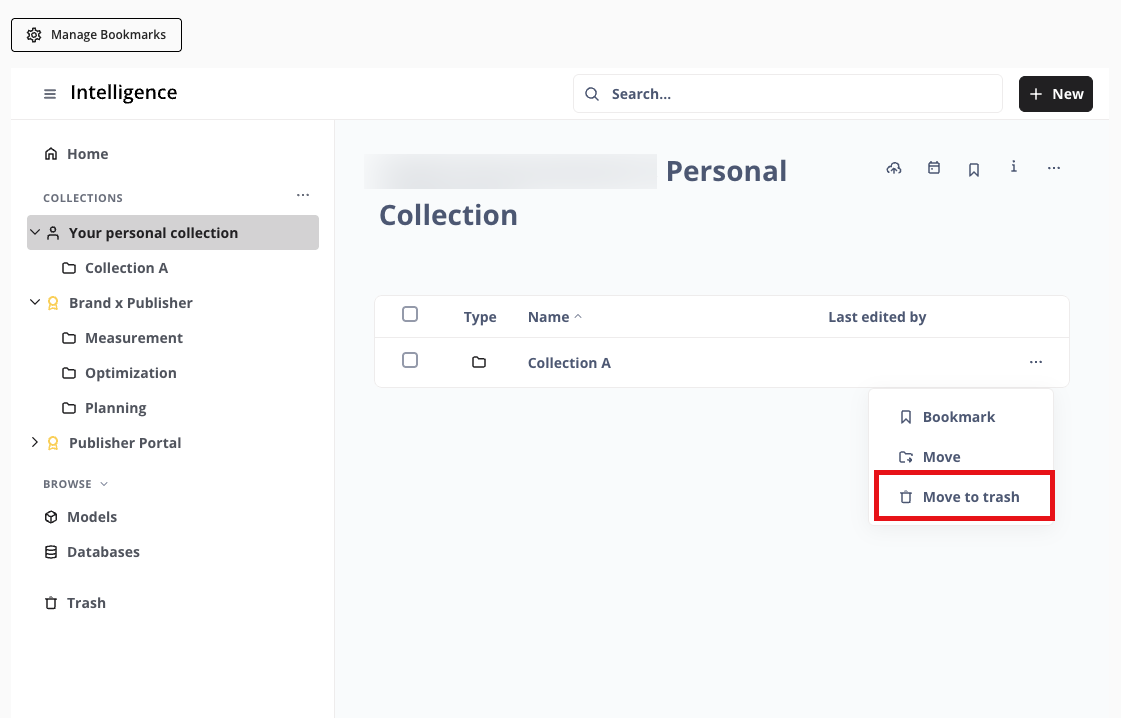Click the hamburger sidebar toggle icon
Viewport: 1121px width, 718px height.
[50, 94]
